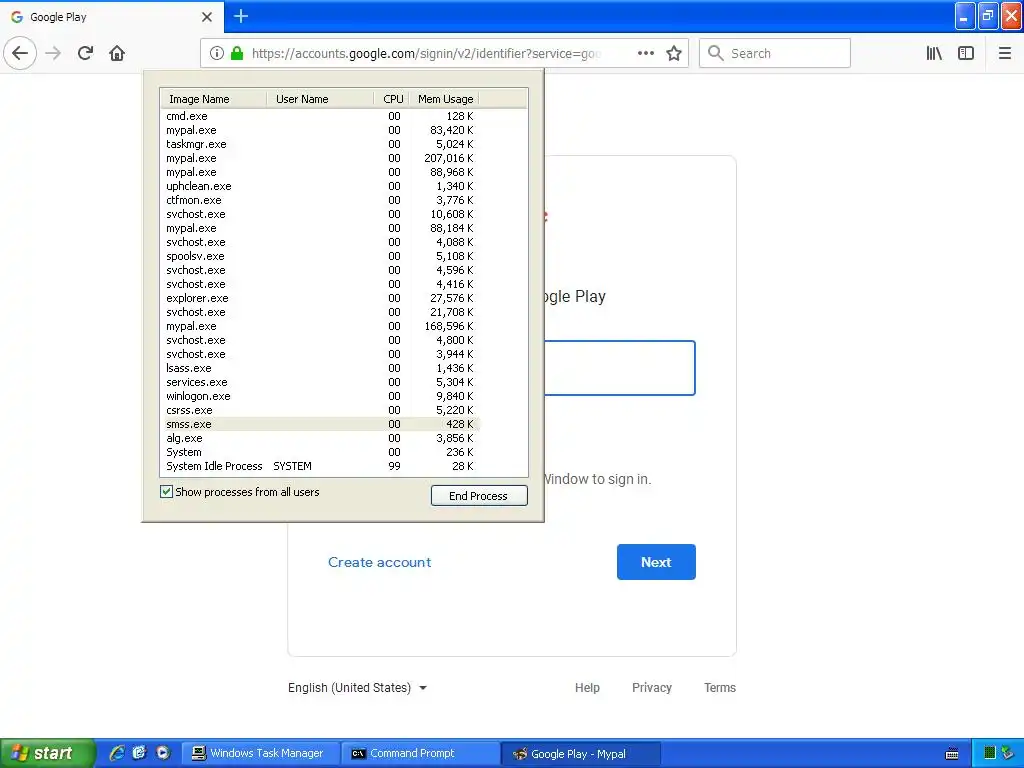Select the services.exe process row

320,382
